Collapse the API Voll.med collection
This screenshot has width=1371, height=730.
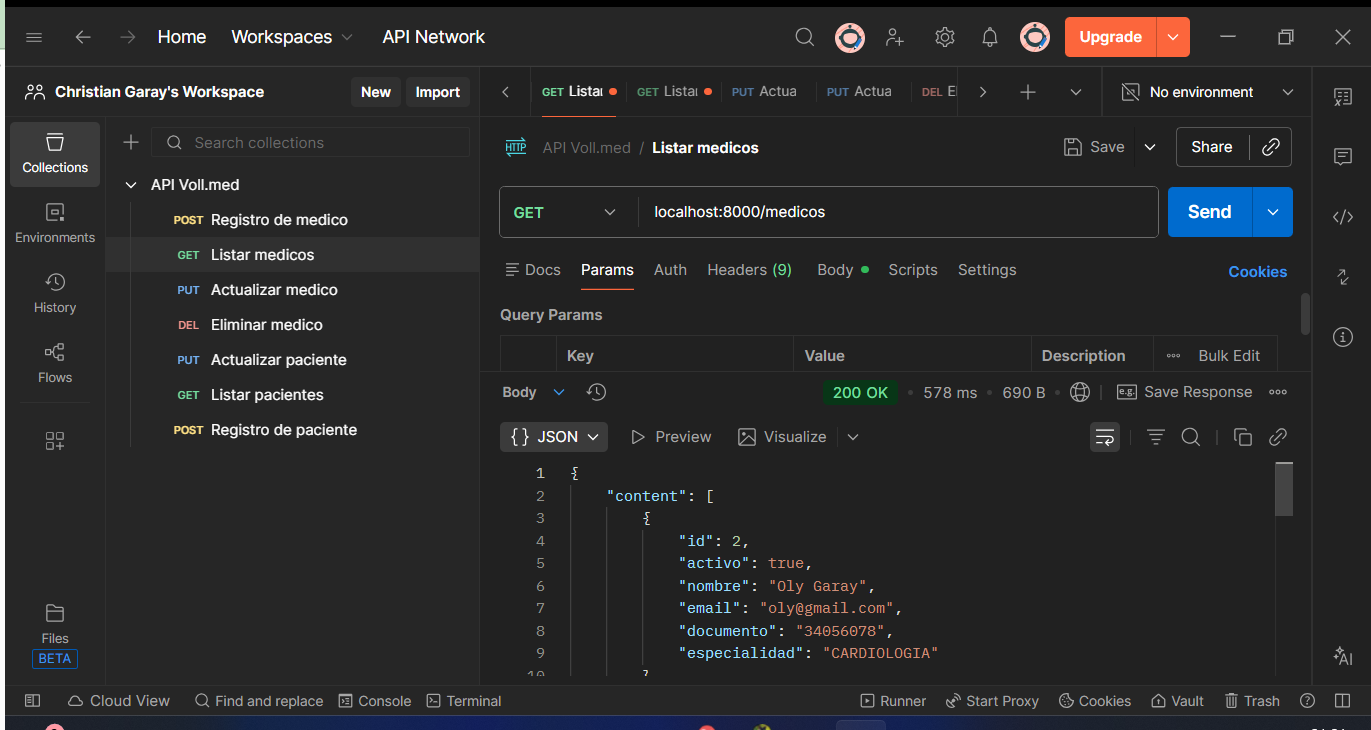tap(131, 185)
